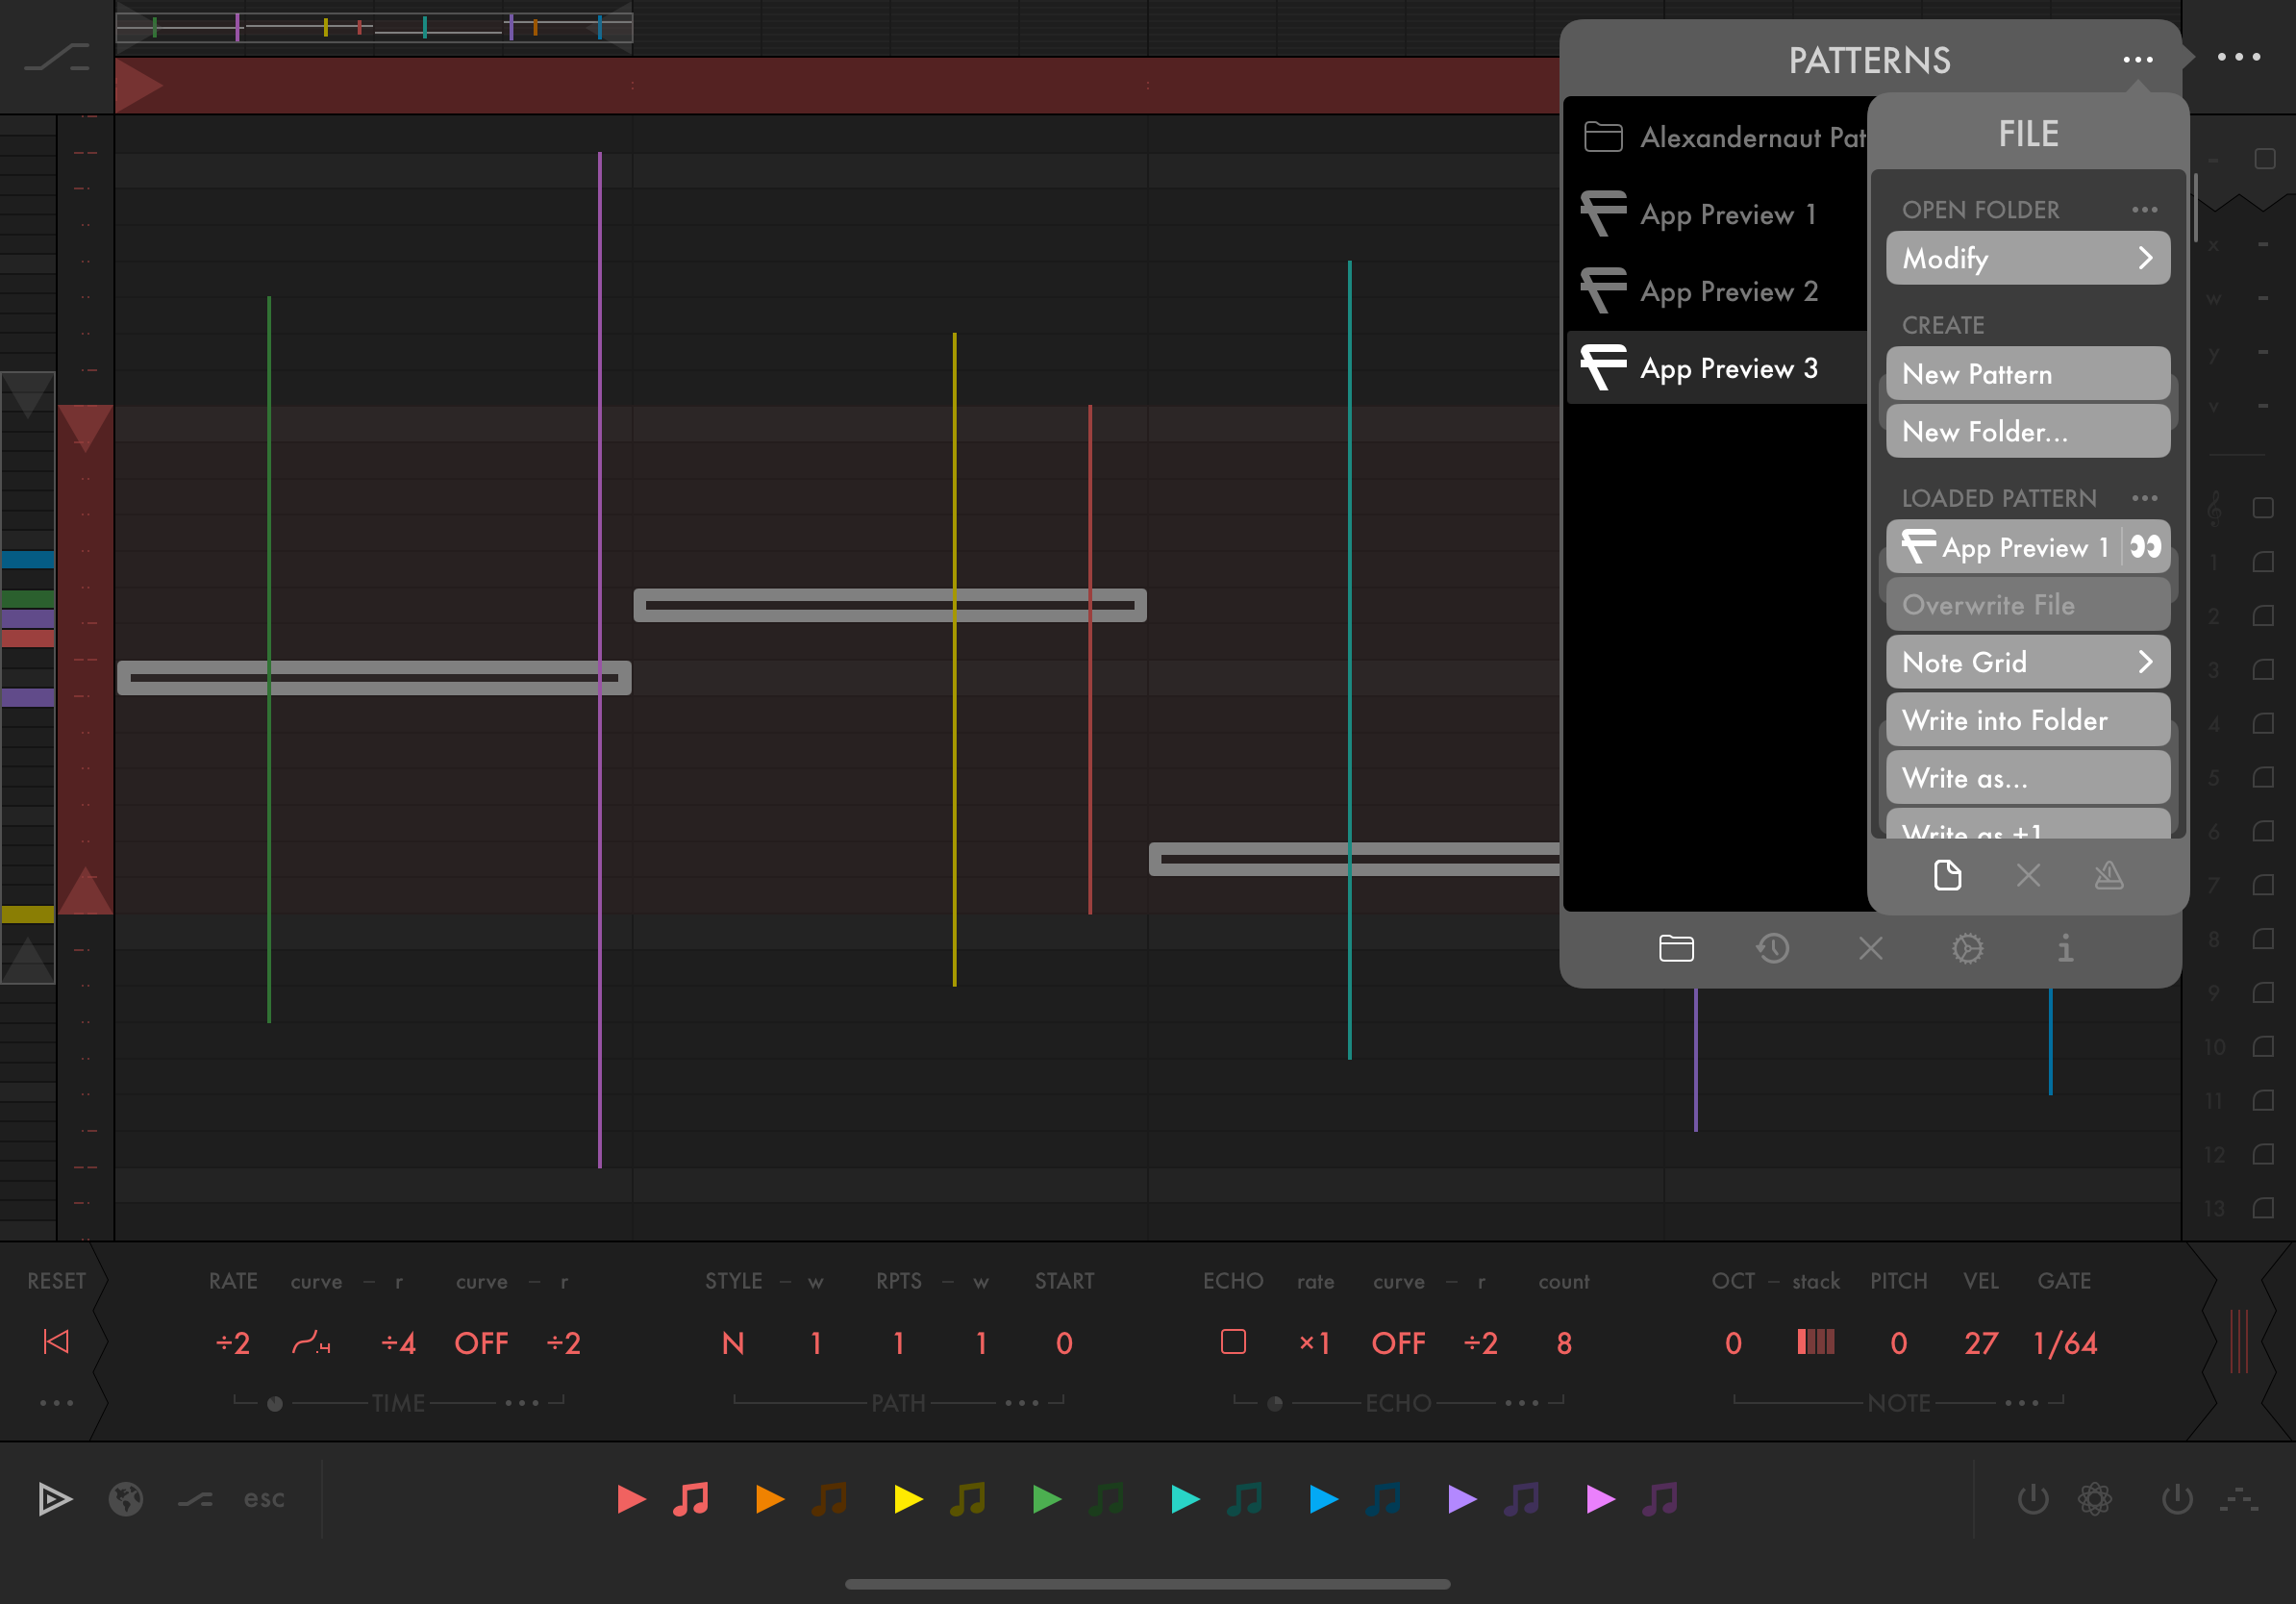The image size is (2296, 1604).
Task: Click the history clock icon in Patterns
Action: (x=1773, y=948)
